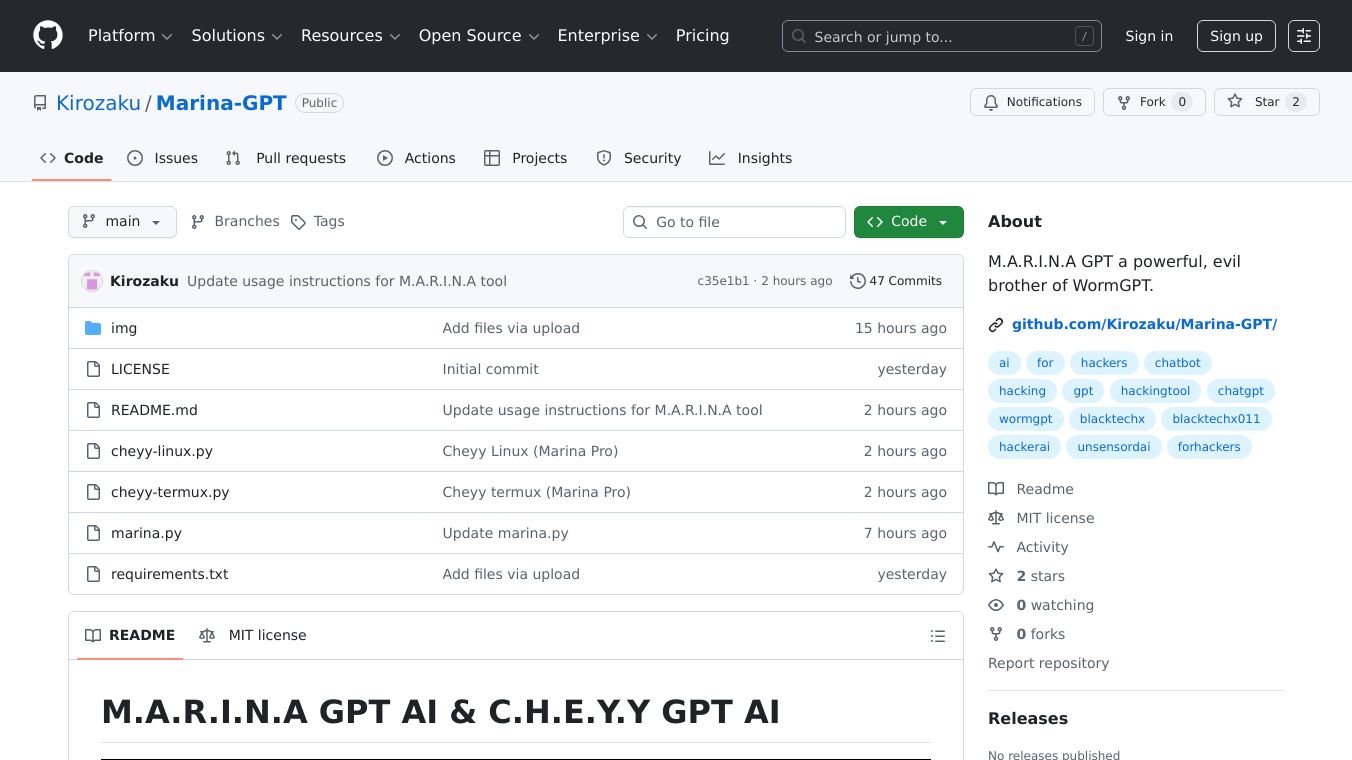Select the wormgpt topic tag

1025,419
